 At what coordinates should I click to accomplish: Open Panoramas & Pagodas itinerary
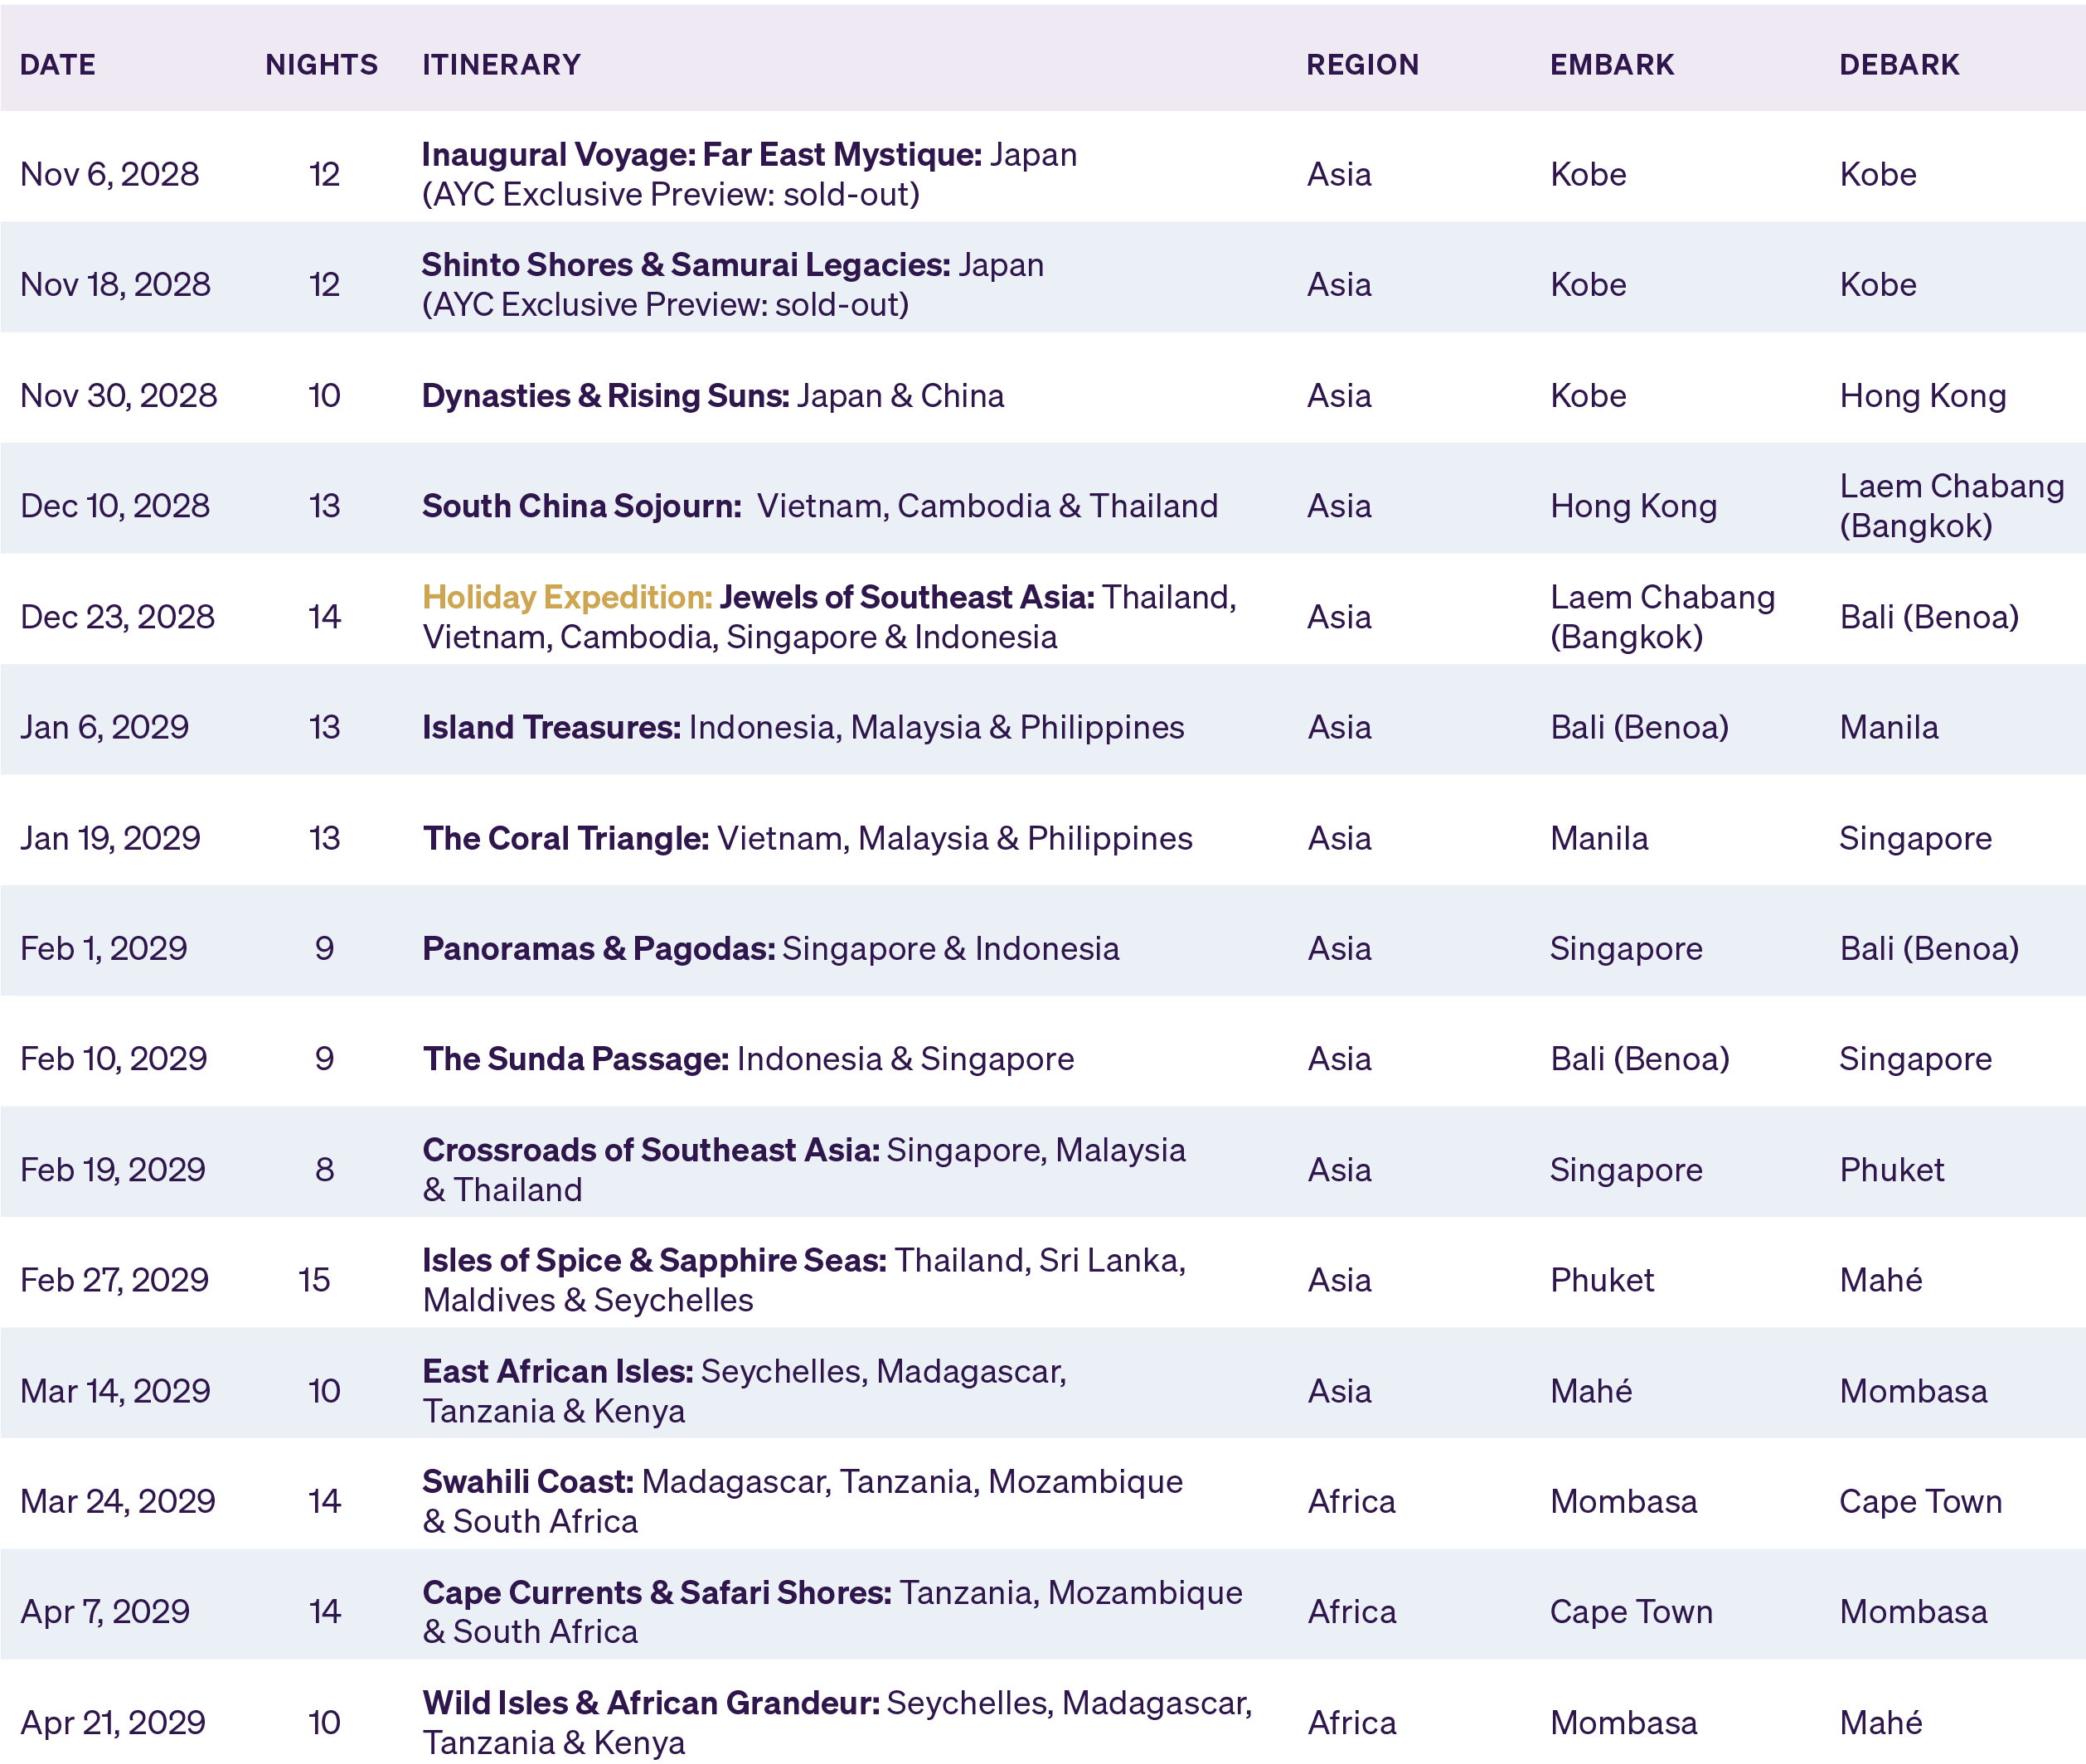point(598,948)
